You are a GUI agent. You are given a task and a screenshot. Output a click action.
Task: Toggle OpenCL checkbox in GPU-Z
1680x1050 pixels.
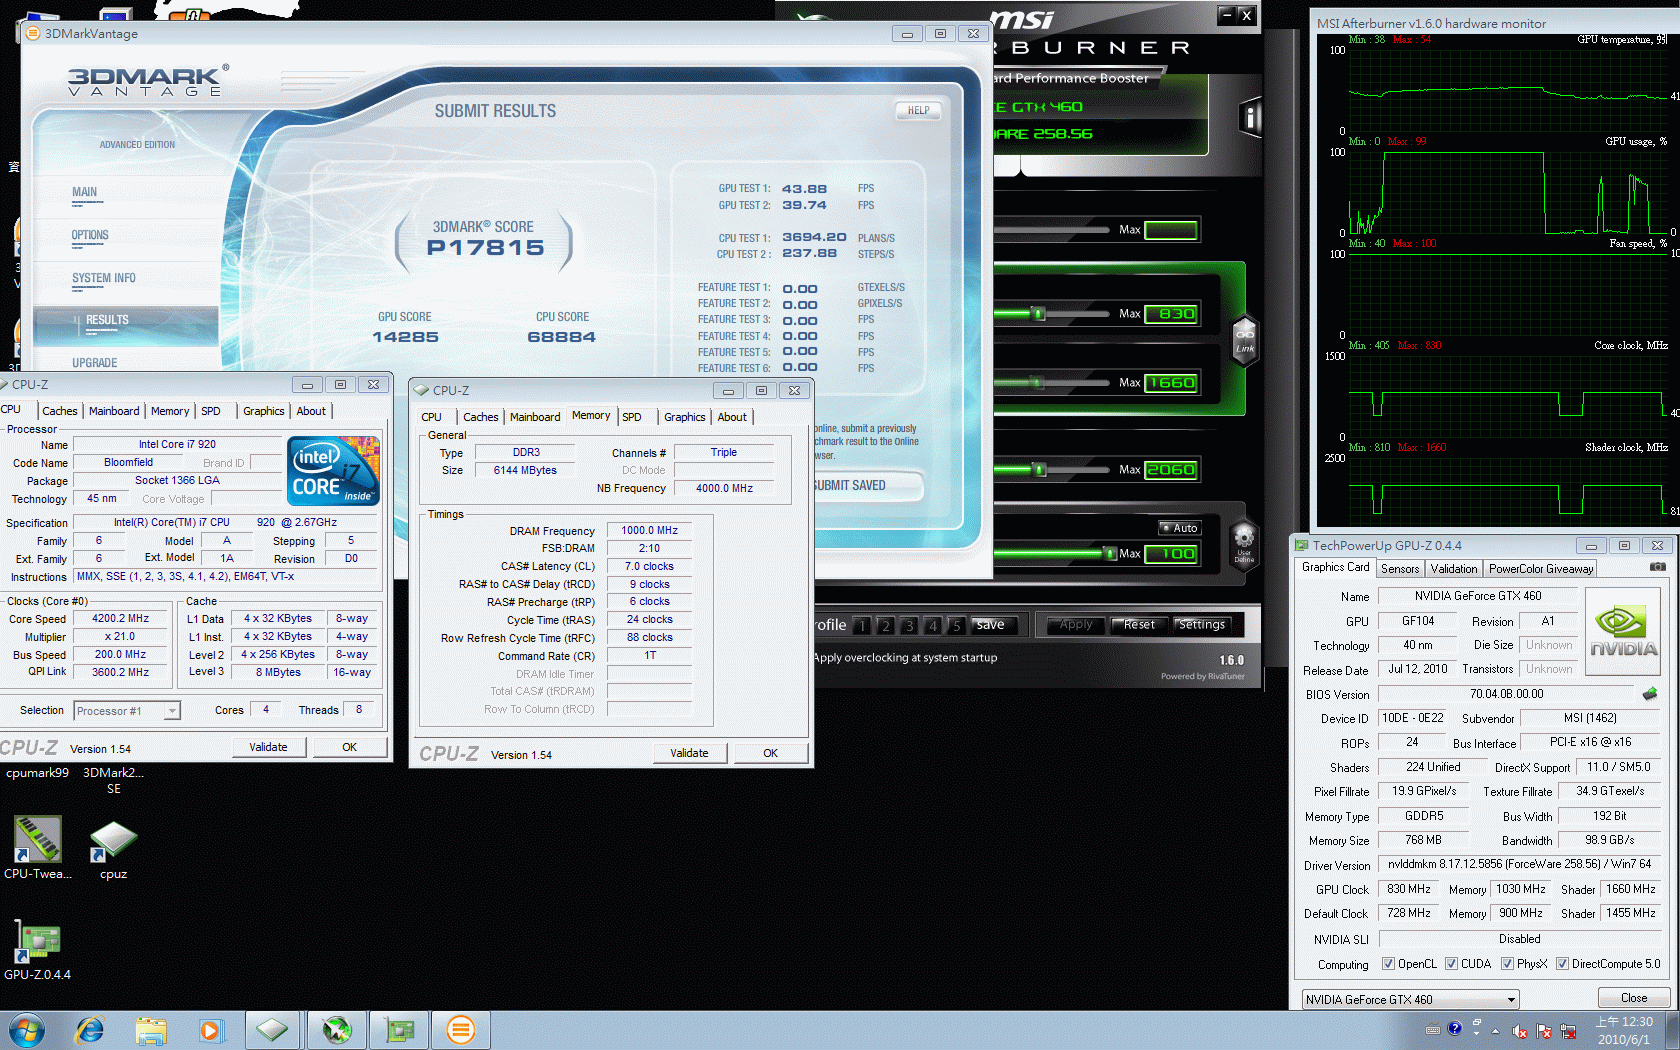pos(1388,964)
